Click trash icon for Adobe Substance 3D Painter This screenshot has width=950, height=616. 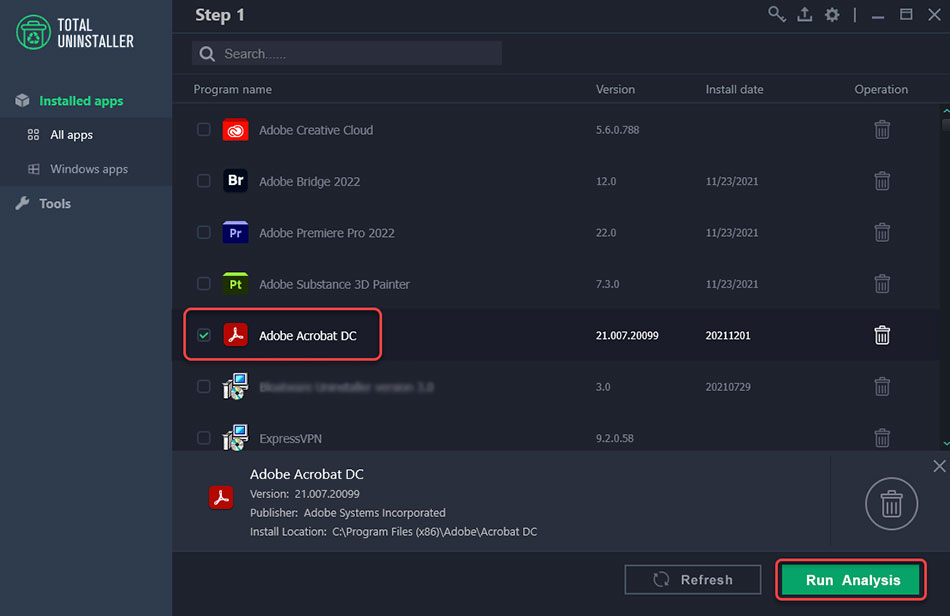(882, 283)
